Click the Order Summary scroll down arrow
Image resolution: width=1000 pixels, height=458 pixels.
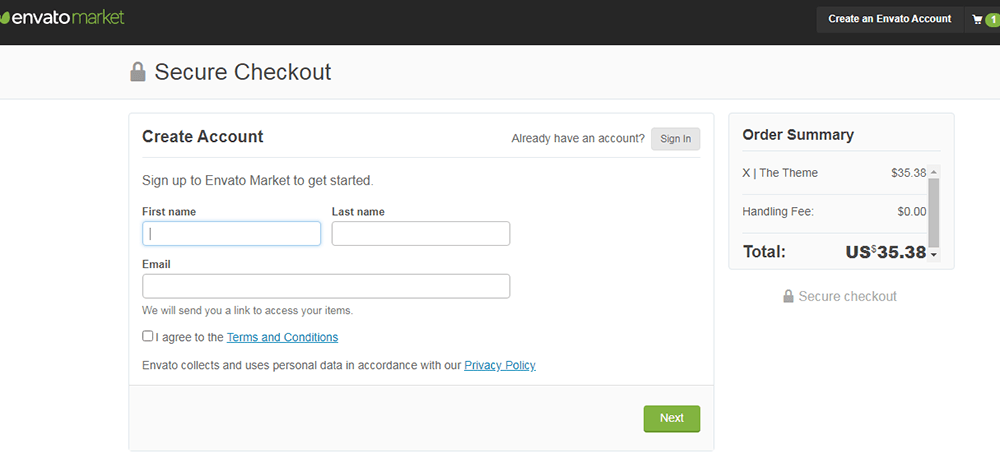934,255
